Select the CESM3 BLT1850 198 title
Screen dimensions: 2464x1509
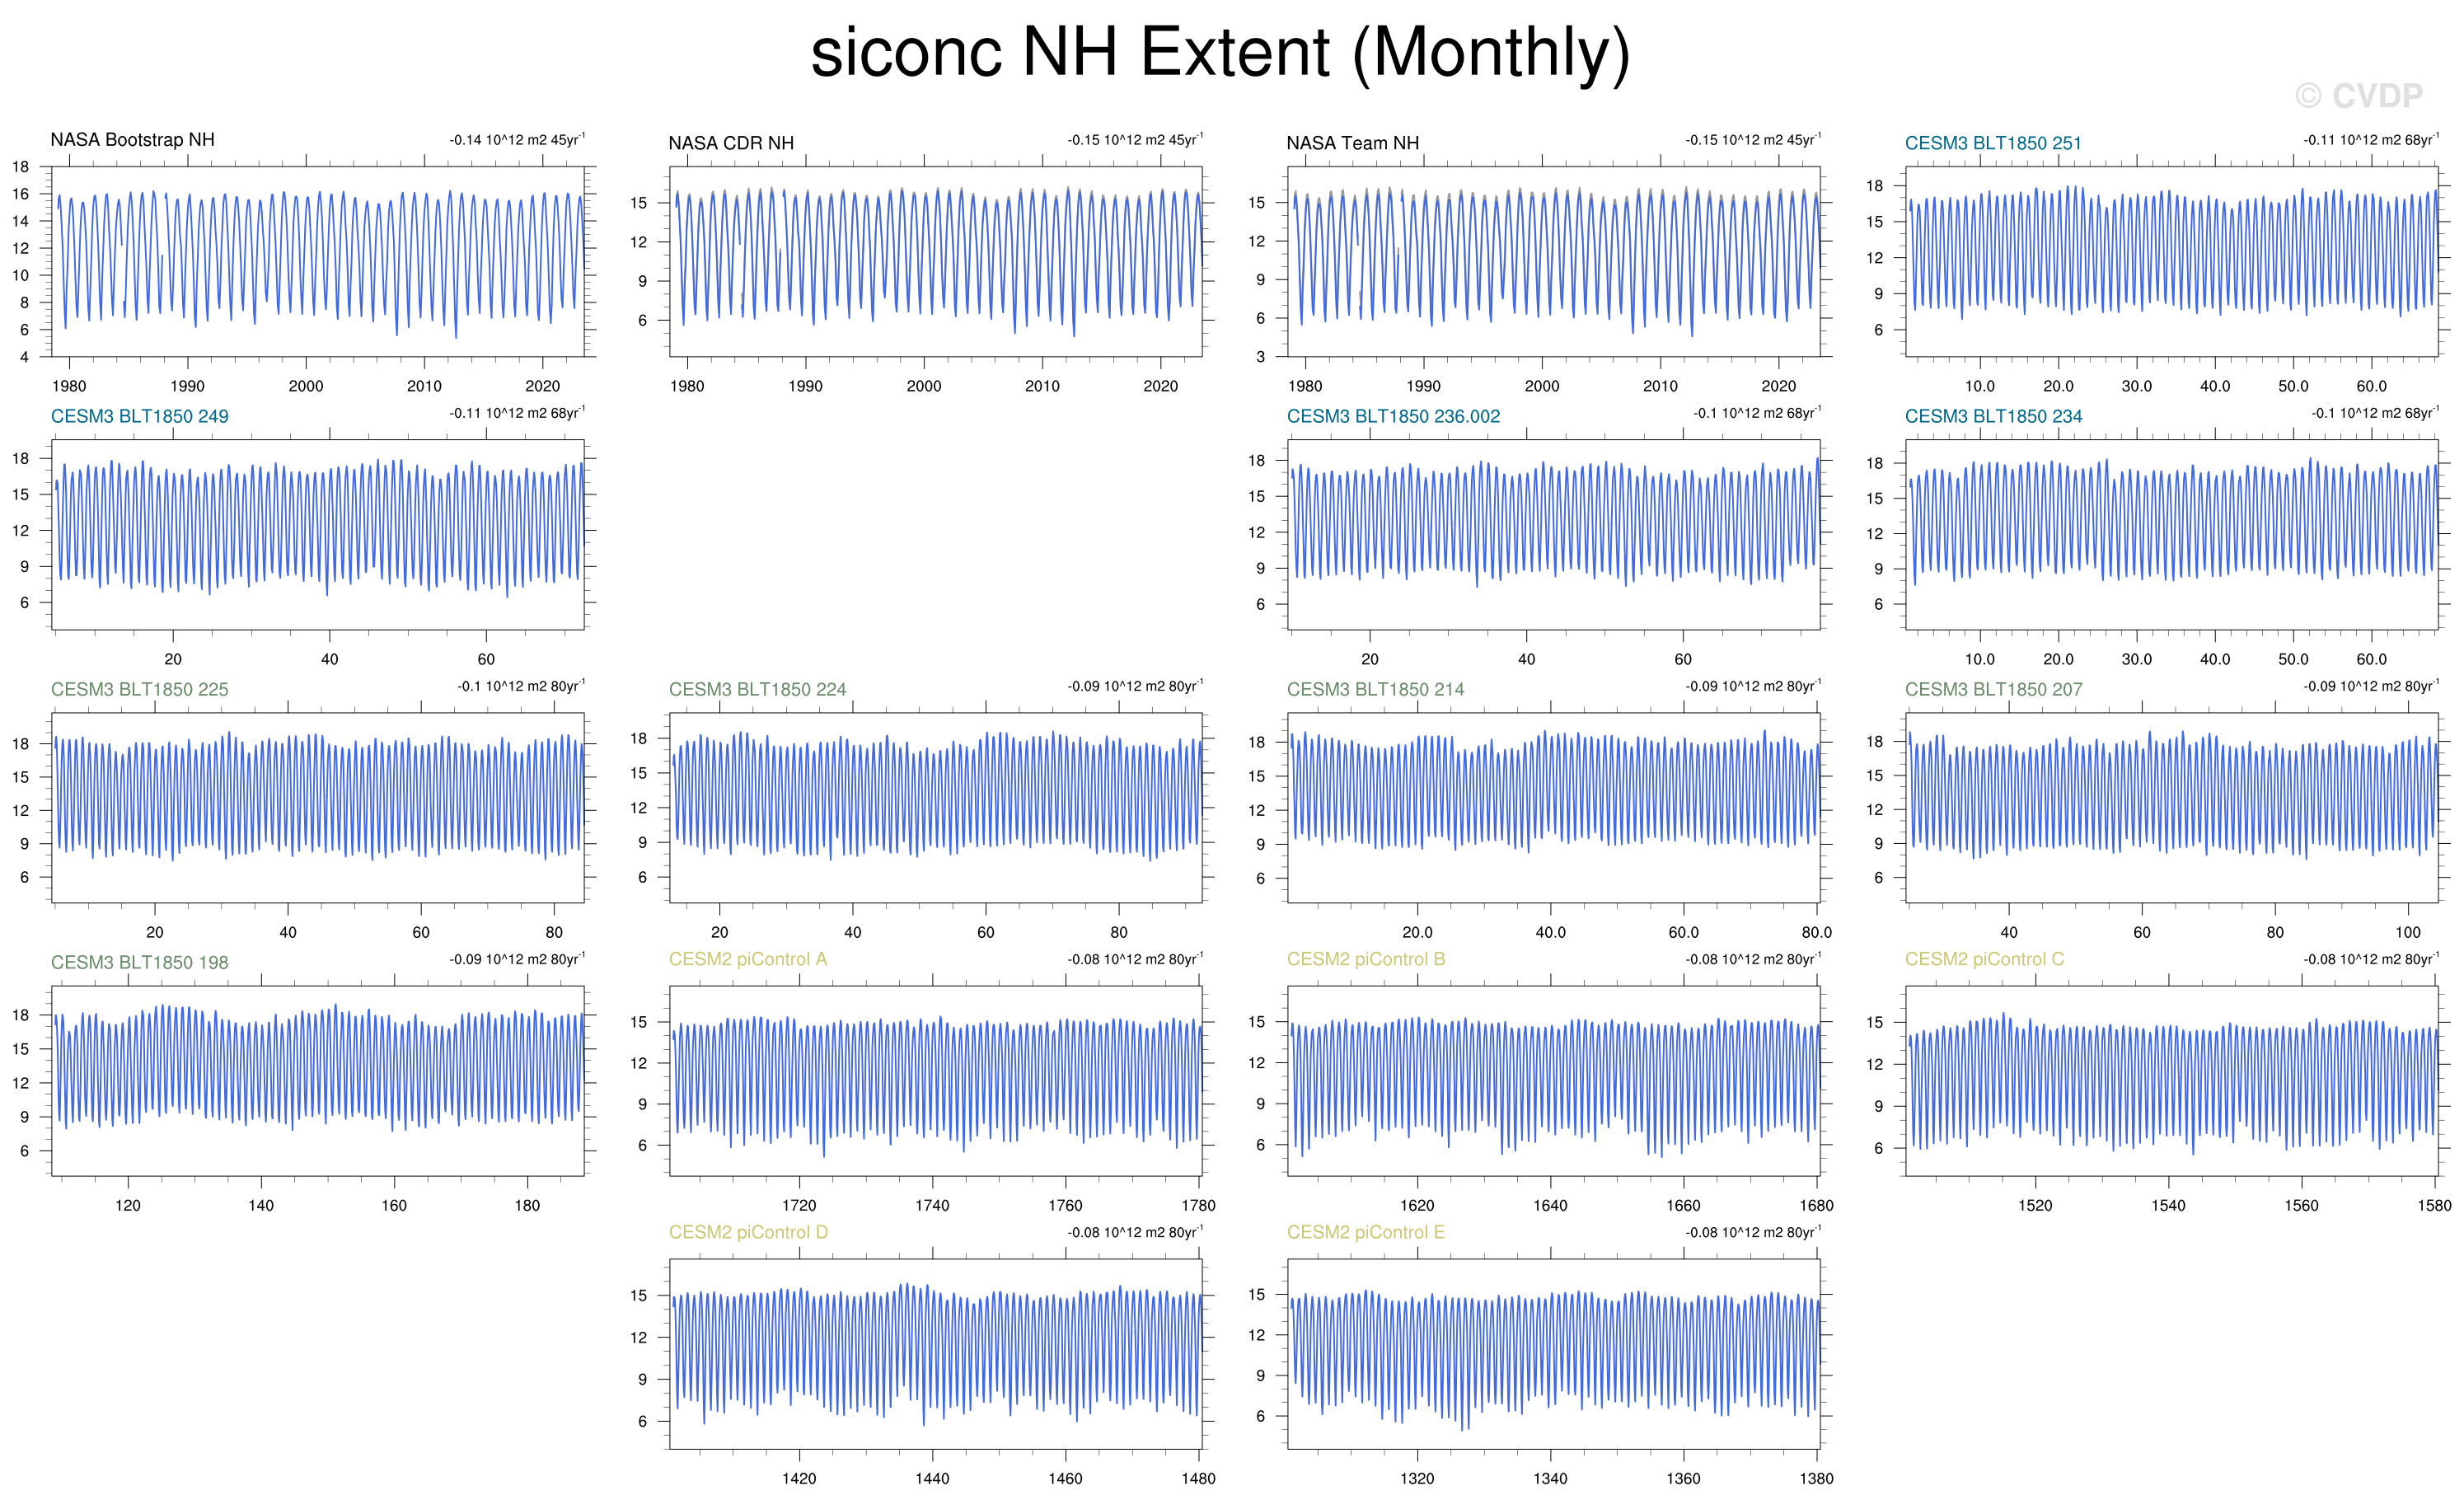click(139, 962)
